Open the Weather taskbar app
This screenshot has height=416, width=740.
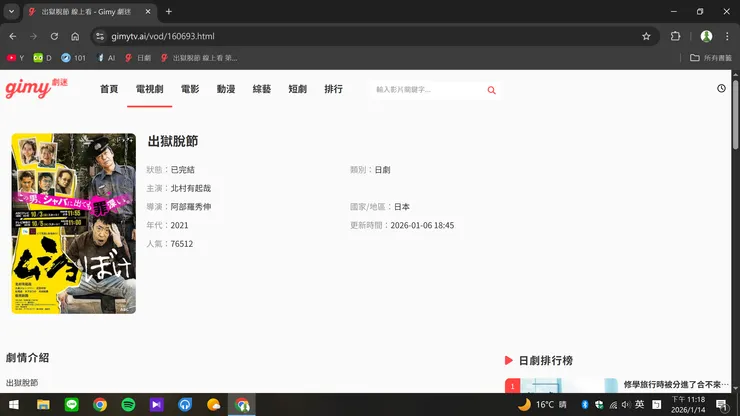coord(213,405)
